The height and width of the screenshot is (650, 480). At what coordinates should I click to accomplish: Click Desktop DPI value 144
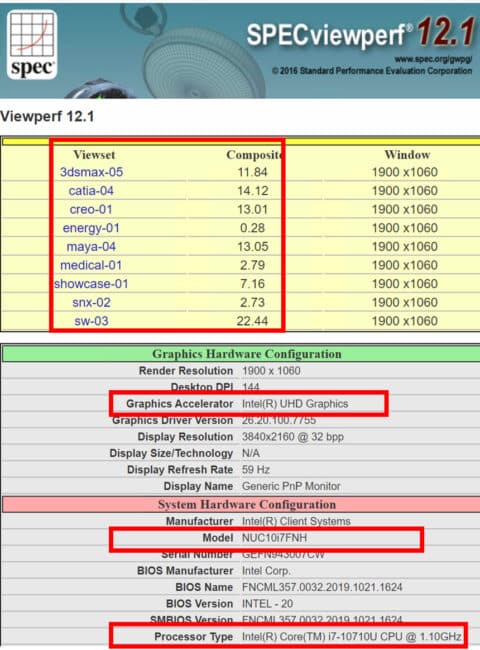[x=250, y=387]
